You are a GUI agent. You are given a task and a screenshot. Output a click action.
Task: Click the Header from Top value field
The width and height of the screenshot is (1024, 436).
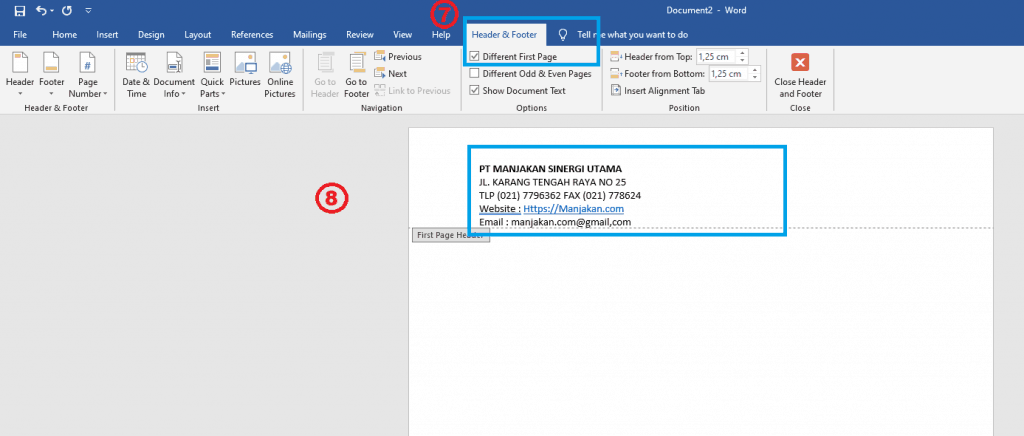pos(716,57)
